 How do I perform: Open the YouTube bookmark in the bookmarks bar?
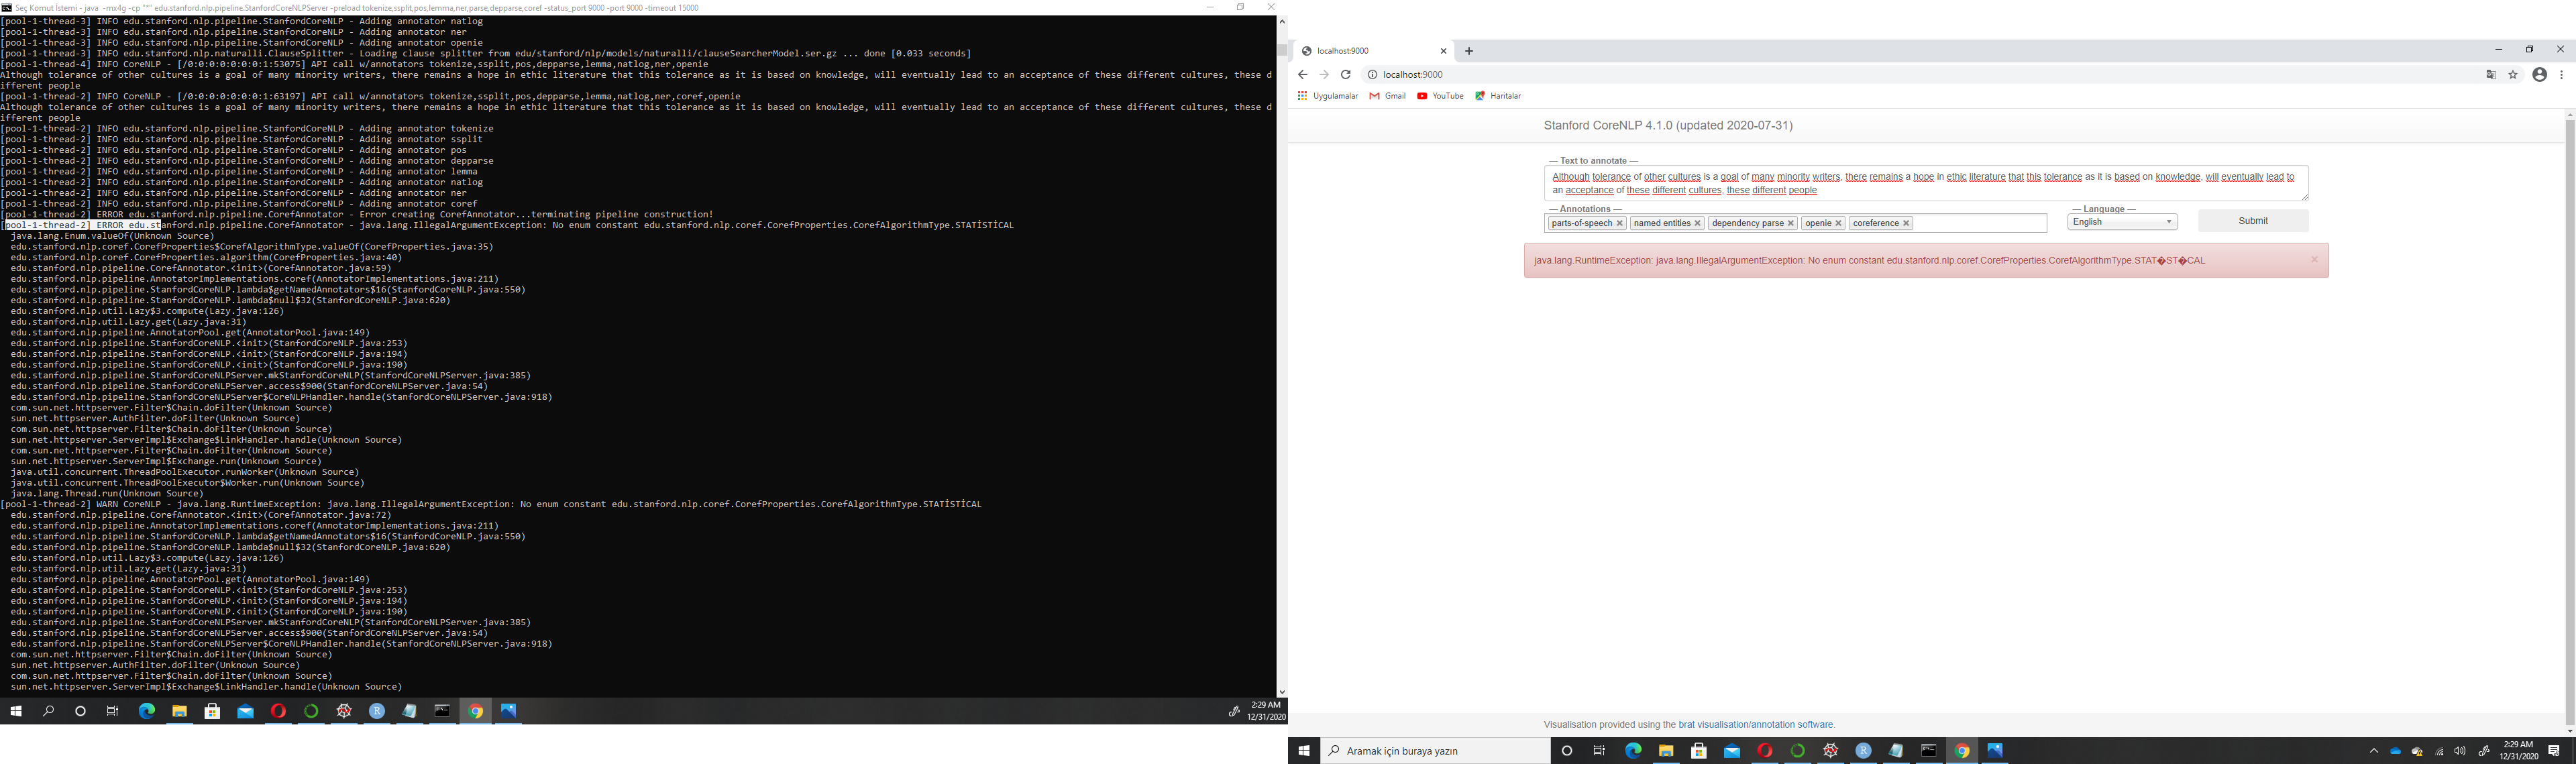1440,96
